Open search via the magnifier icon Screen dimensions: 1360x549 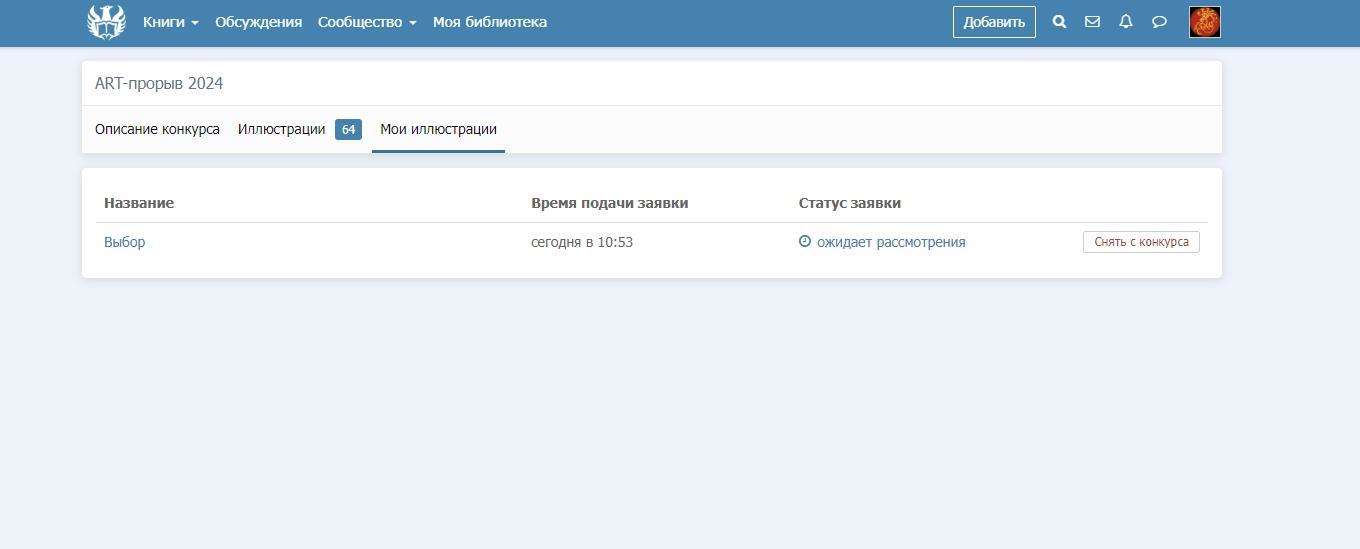point(1059,22)
